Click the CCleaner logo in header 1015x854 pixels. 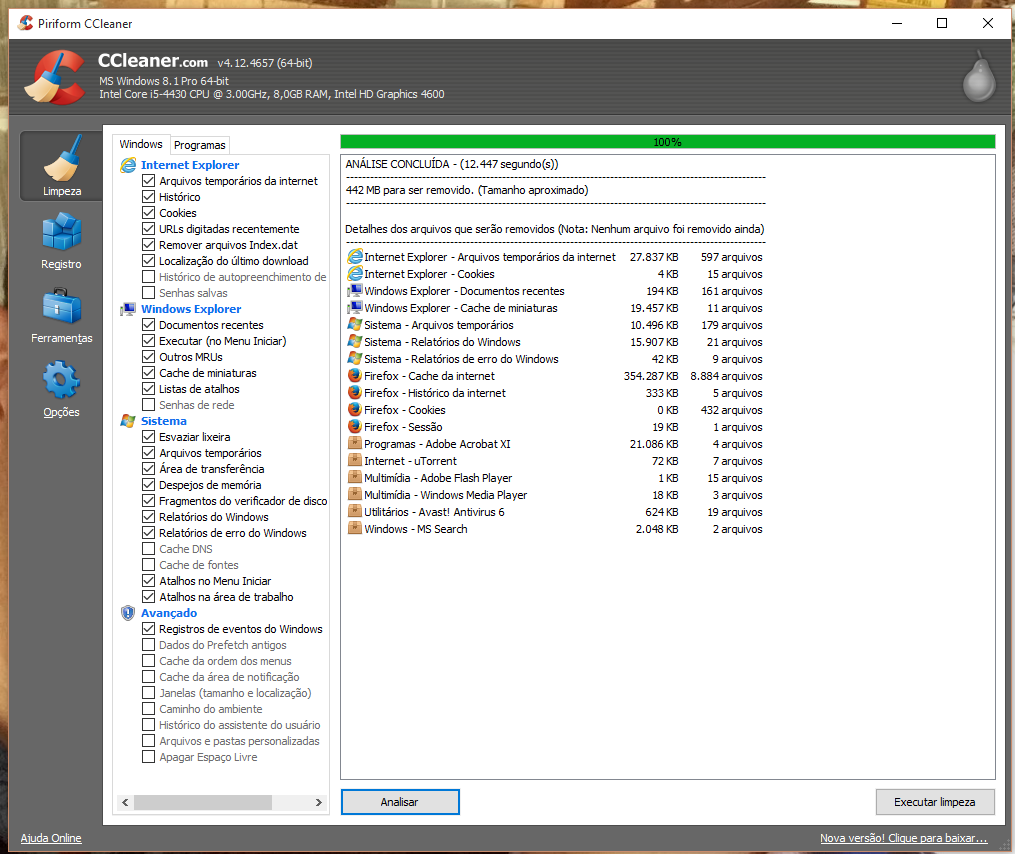54,78
